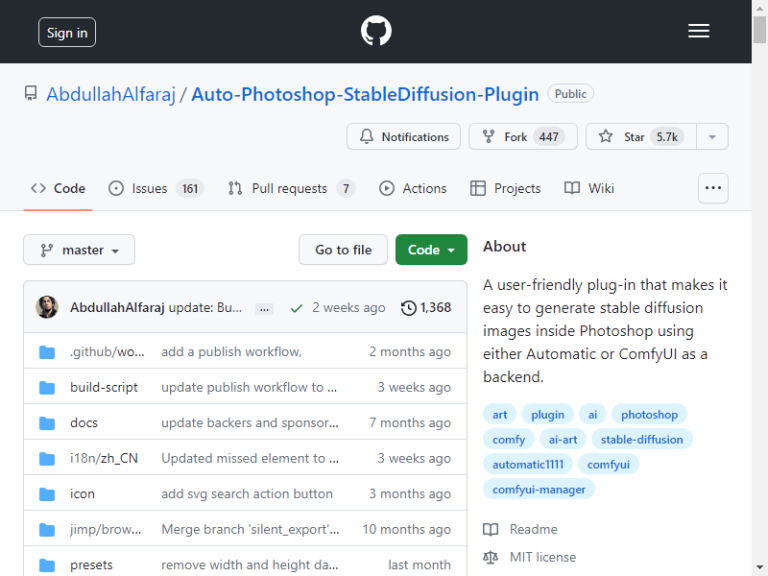Open commit 'remove width and height da...'
The height and width of the screenshot is (576, 768).
(x=250, y=565)
